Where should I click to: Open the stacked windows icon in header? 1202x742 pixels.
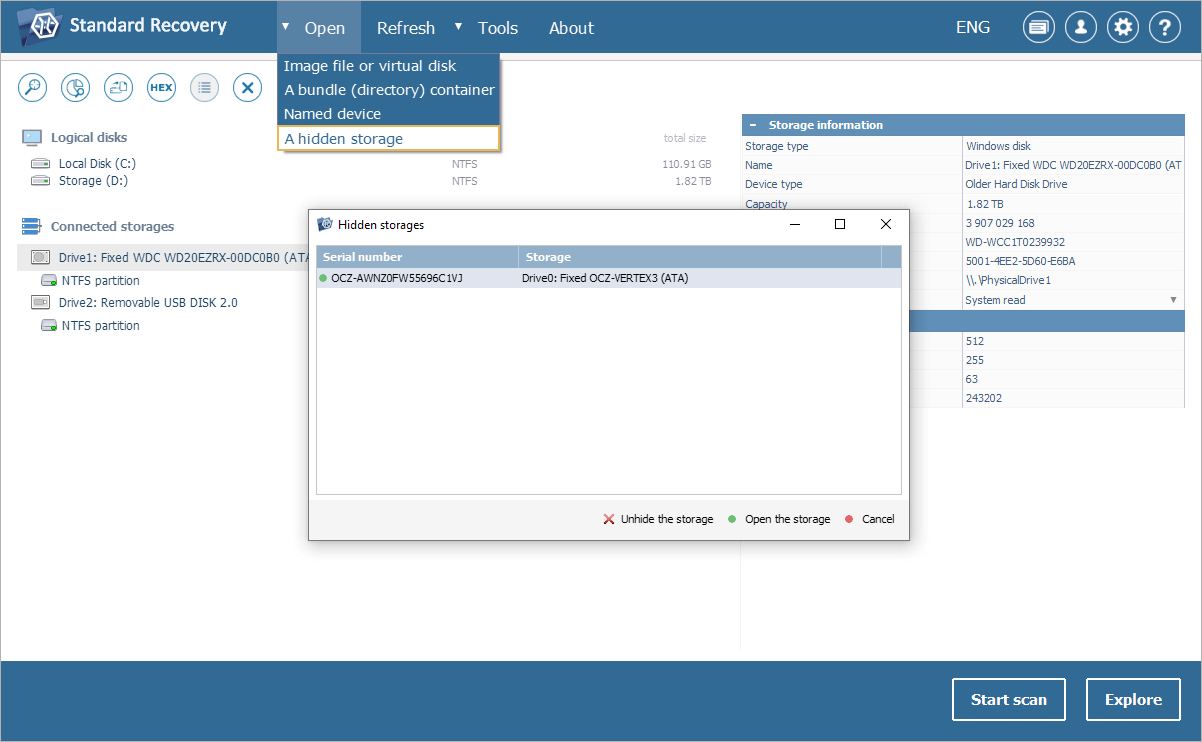[1038, 28]
